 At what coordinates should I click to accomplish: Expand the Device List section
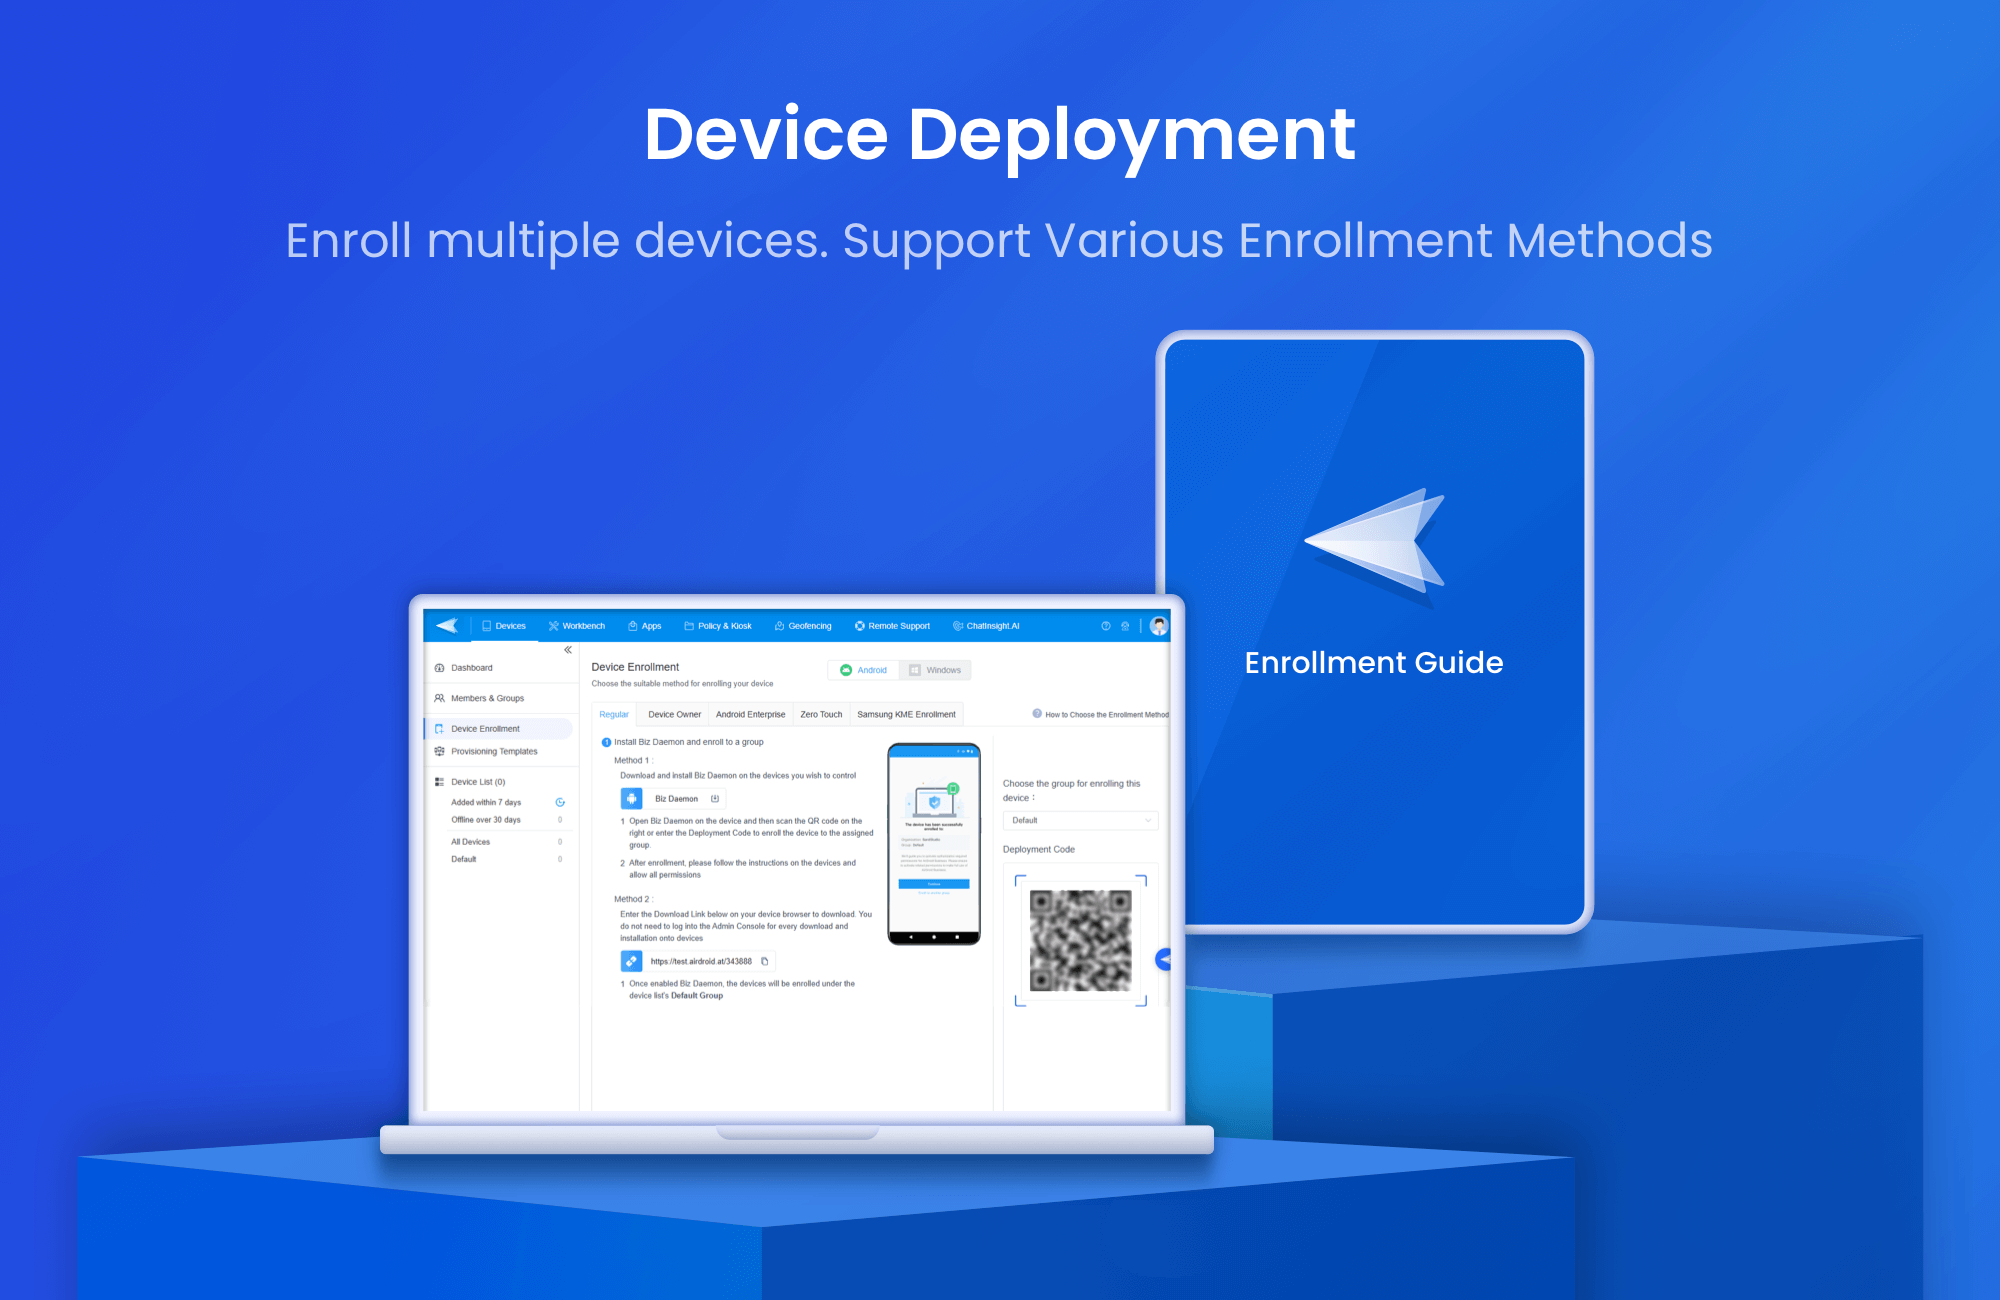pyautogui.click(x=478, y=782)
